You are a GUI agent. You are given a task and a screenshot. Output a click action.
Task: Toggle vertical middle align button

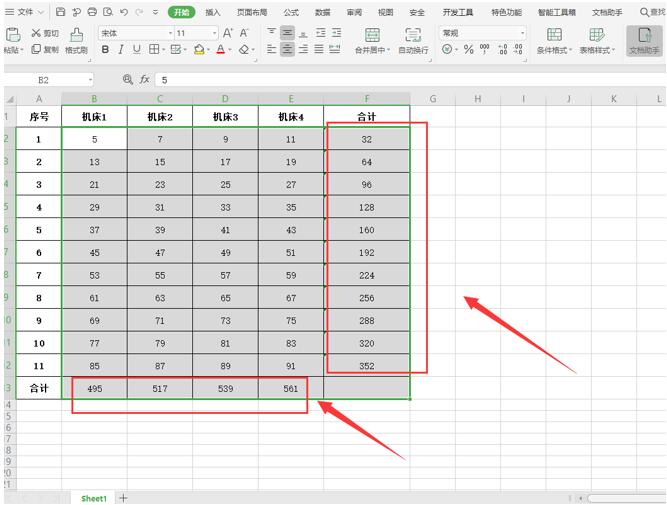[x=287, y=33]
